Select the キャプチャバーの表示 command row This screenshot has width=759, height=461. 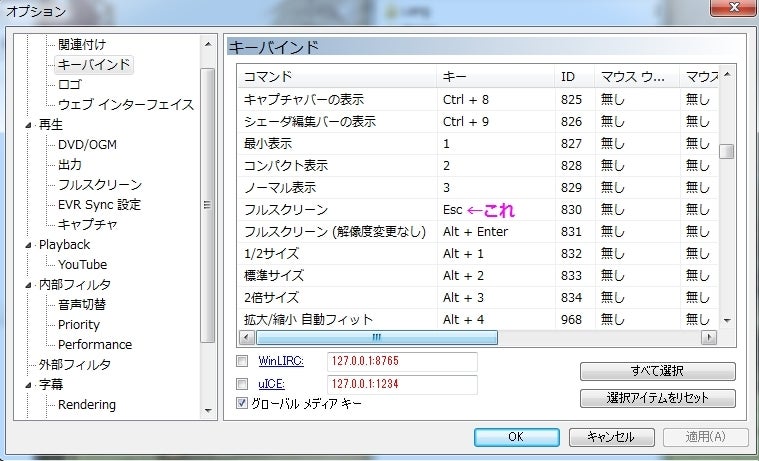coord(478,99)
